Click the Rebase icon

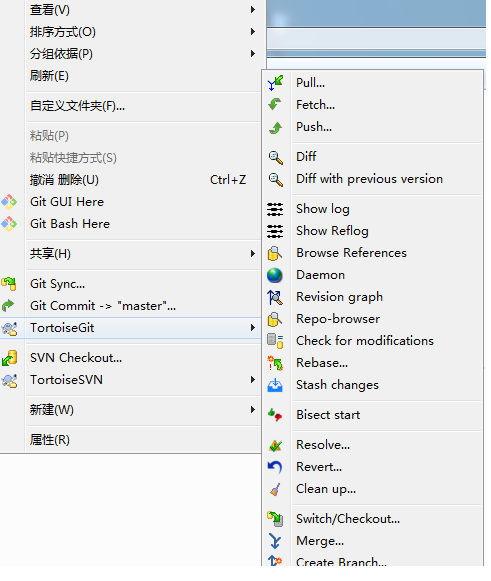[x=275, y=363]
